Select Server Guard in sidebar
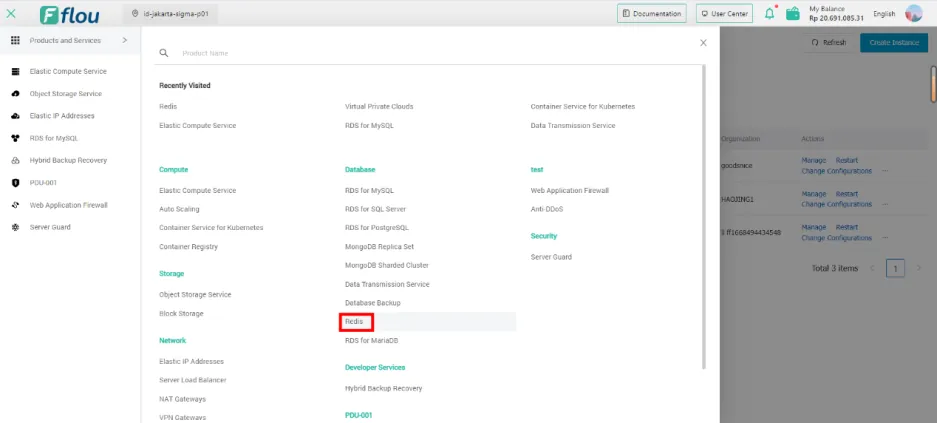This screenshot has width=937, height=423. [x=50, y=227]
